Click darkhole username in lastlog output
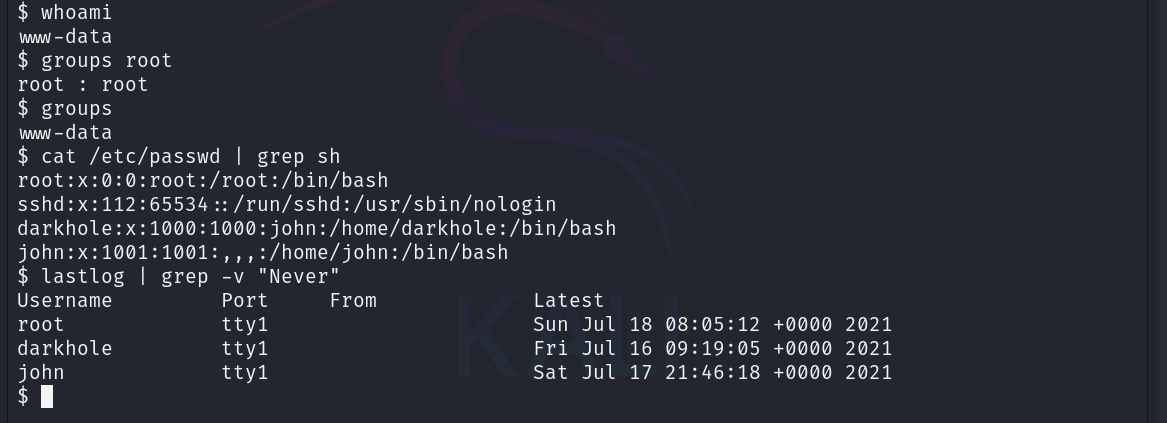1167x423 pixels. (65, 349)
